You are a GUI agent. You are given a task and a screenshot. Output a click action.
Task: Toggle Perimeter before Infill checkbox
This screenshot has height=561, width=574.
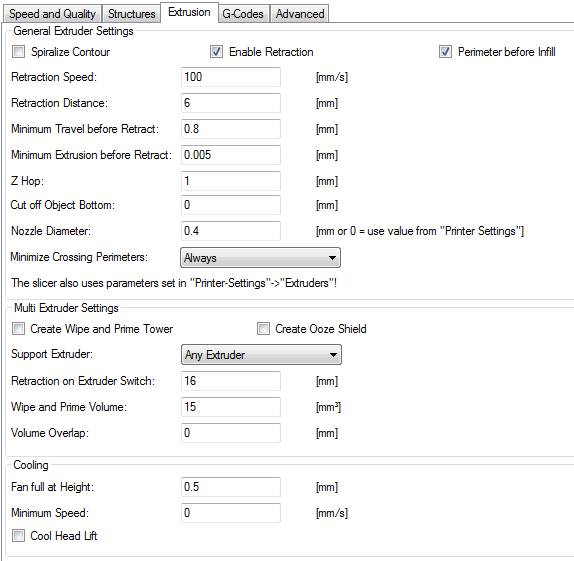point(445,52)
